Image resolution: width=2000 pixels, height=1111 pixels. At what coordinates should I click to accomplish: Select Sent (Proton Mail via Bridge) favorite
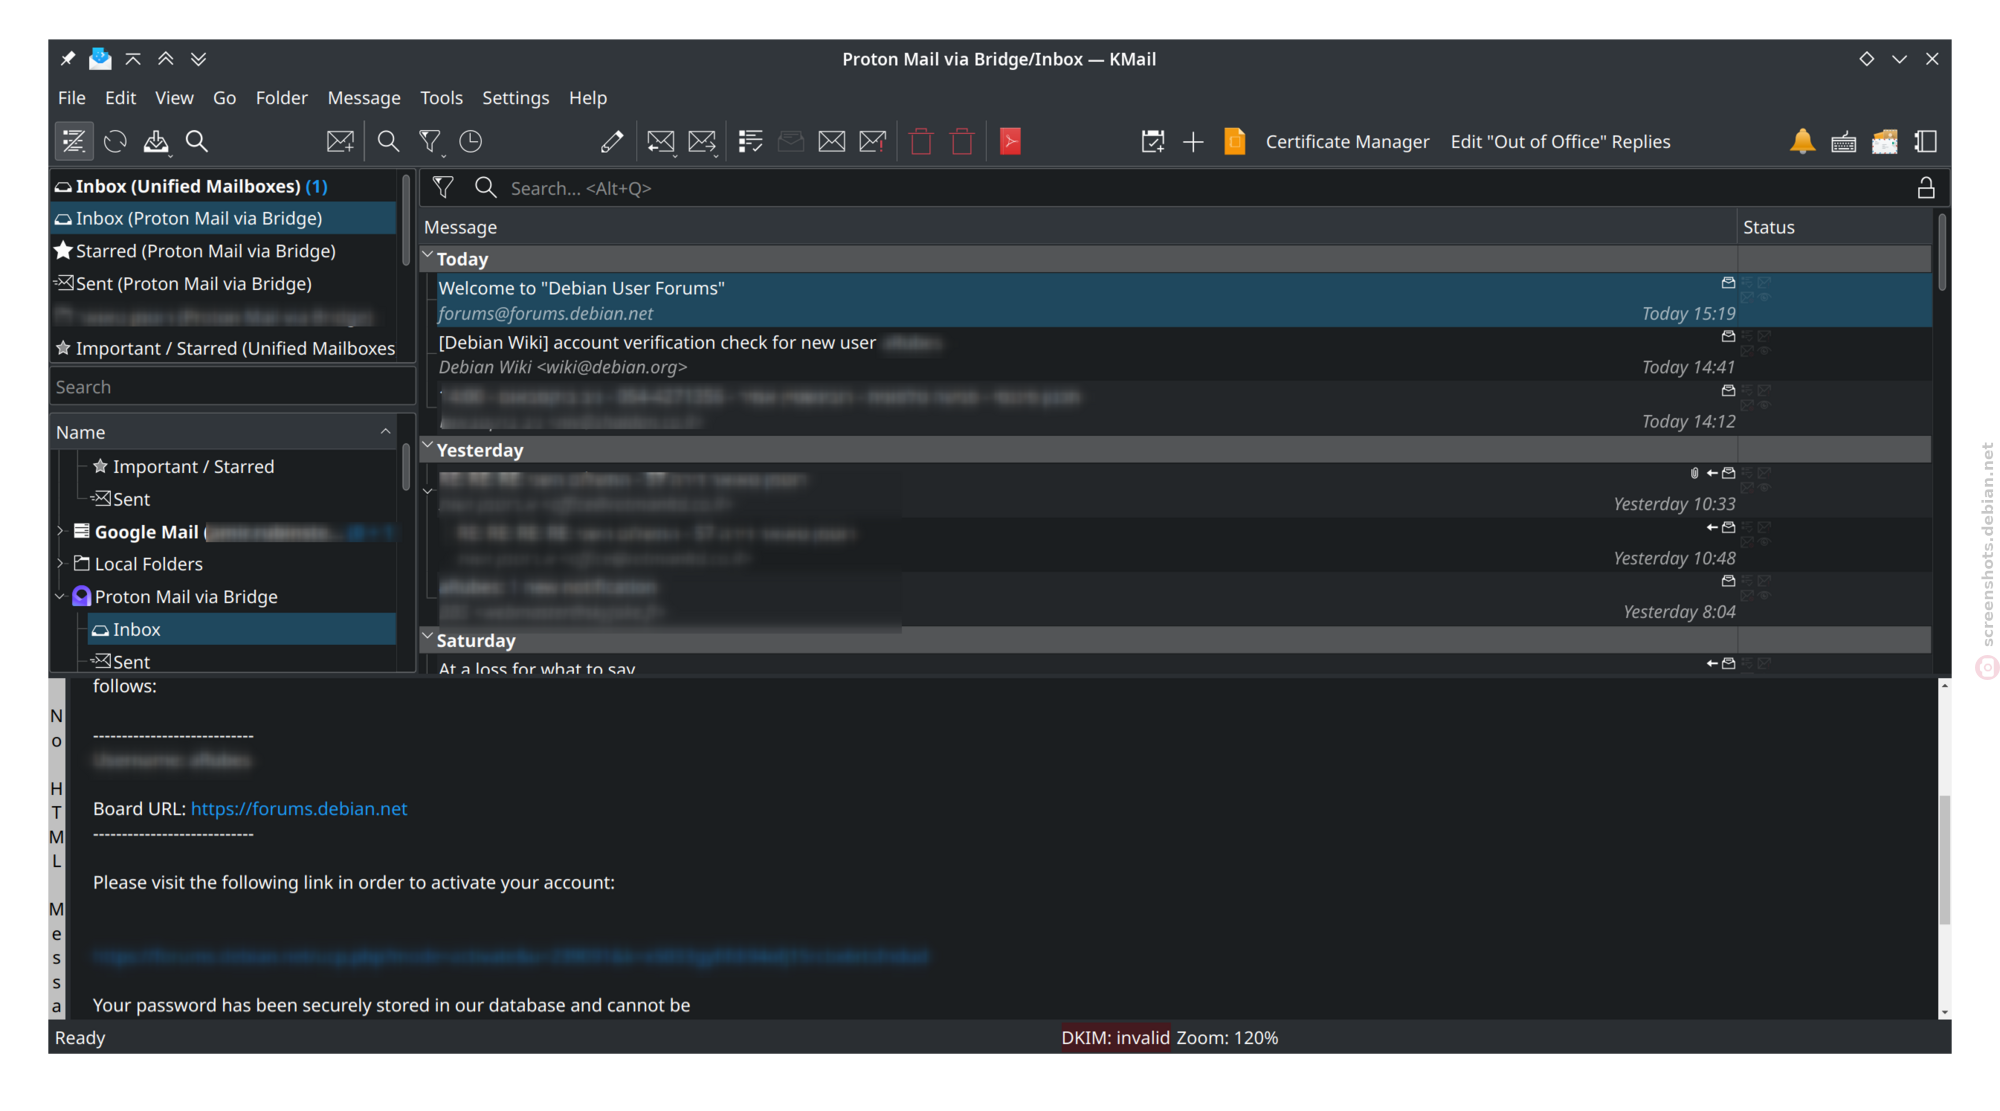click(224, 284)
